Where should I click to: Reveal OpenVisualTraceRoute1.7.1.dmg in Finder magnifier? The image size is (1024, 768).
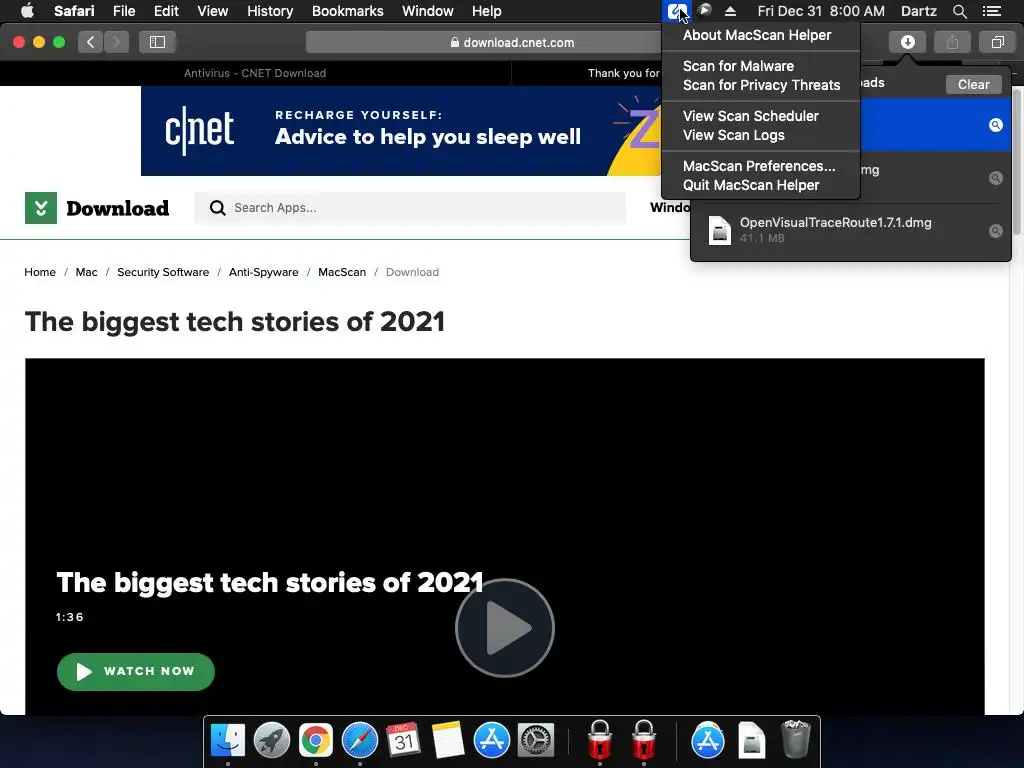click(995, 231)
